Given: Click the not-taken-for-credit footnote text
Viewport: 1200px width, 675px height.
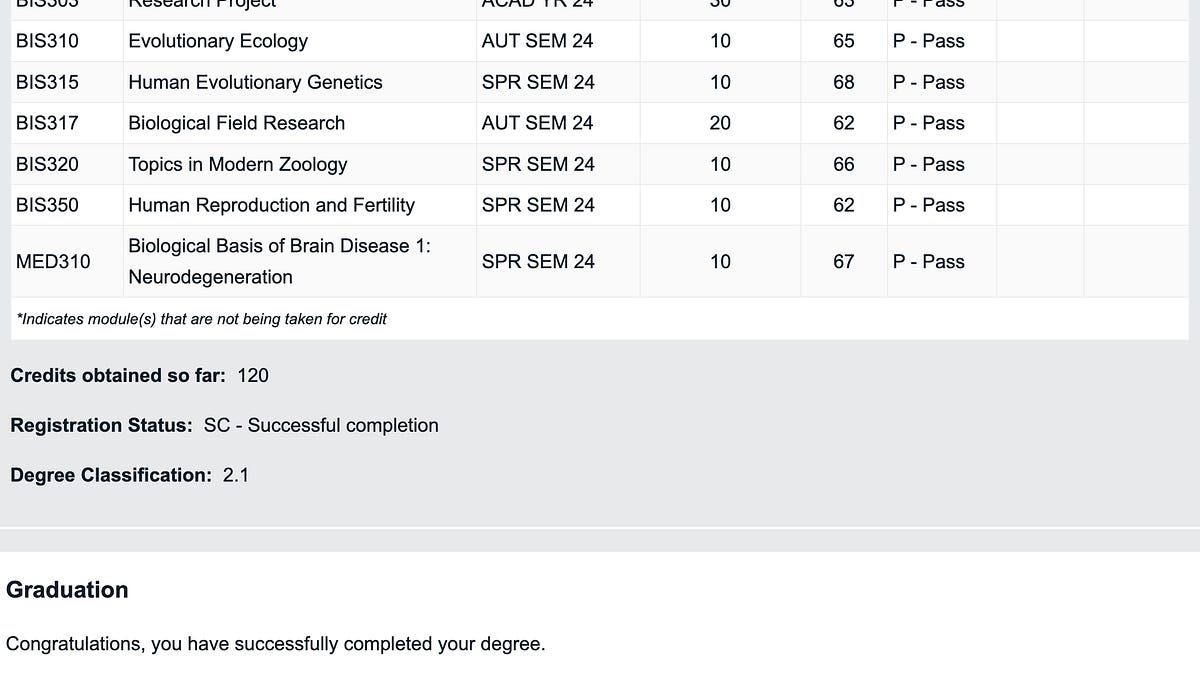Looking at the screenshot, I should click(202, 319).
